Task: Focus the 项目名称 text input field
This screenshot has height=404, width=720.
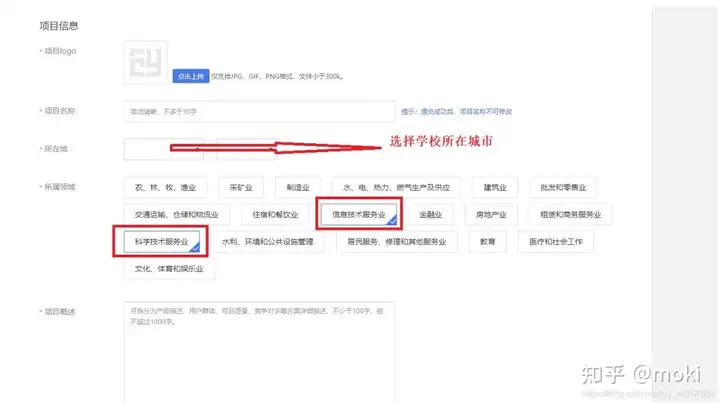Action: click(x=259, y=111)
